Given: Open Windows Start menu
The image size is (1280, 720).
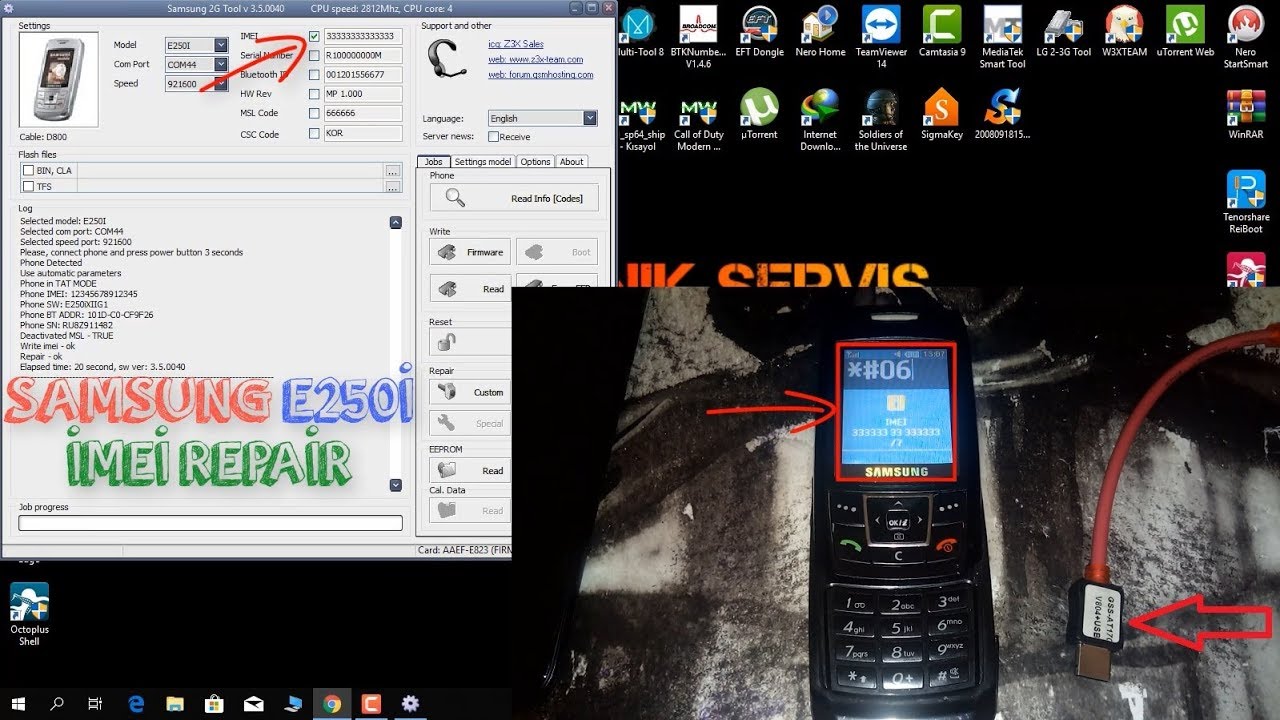Looking at the screenshot, I should click(18, 704).
